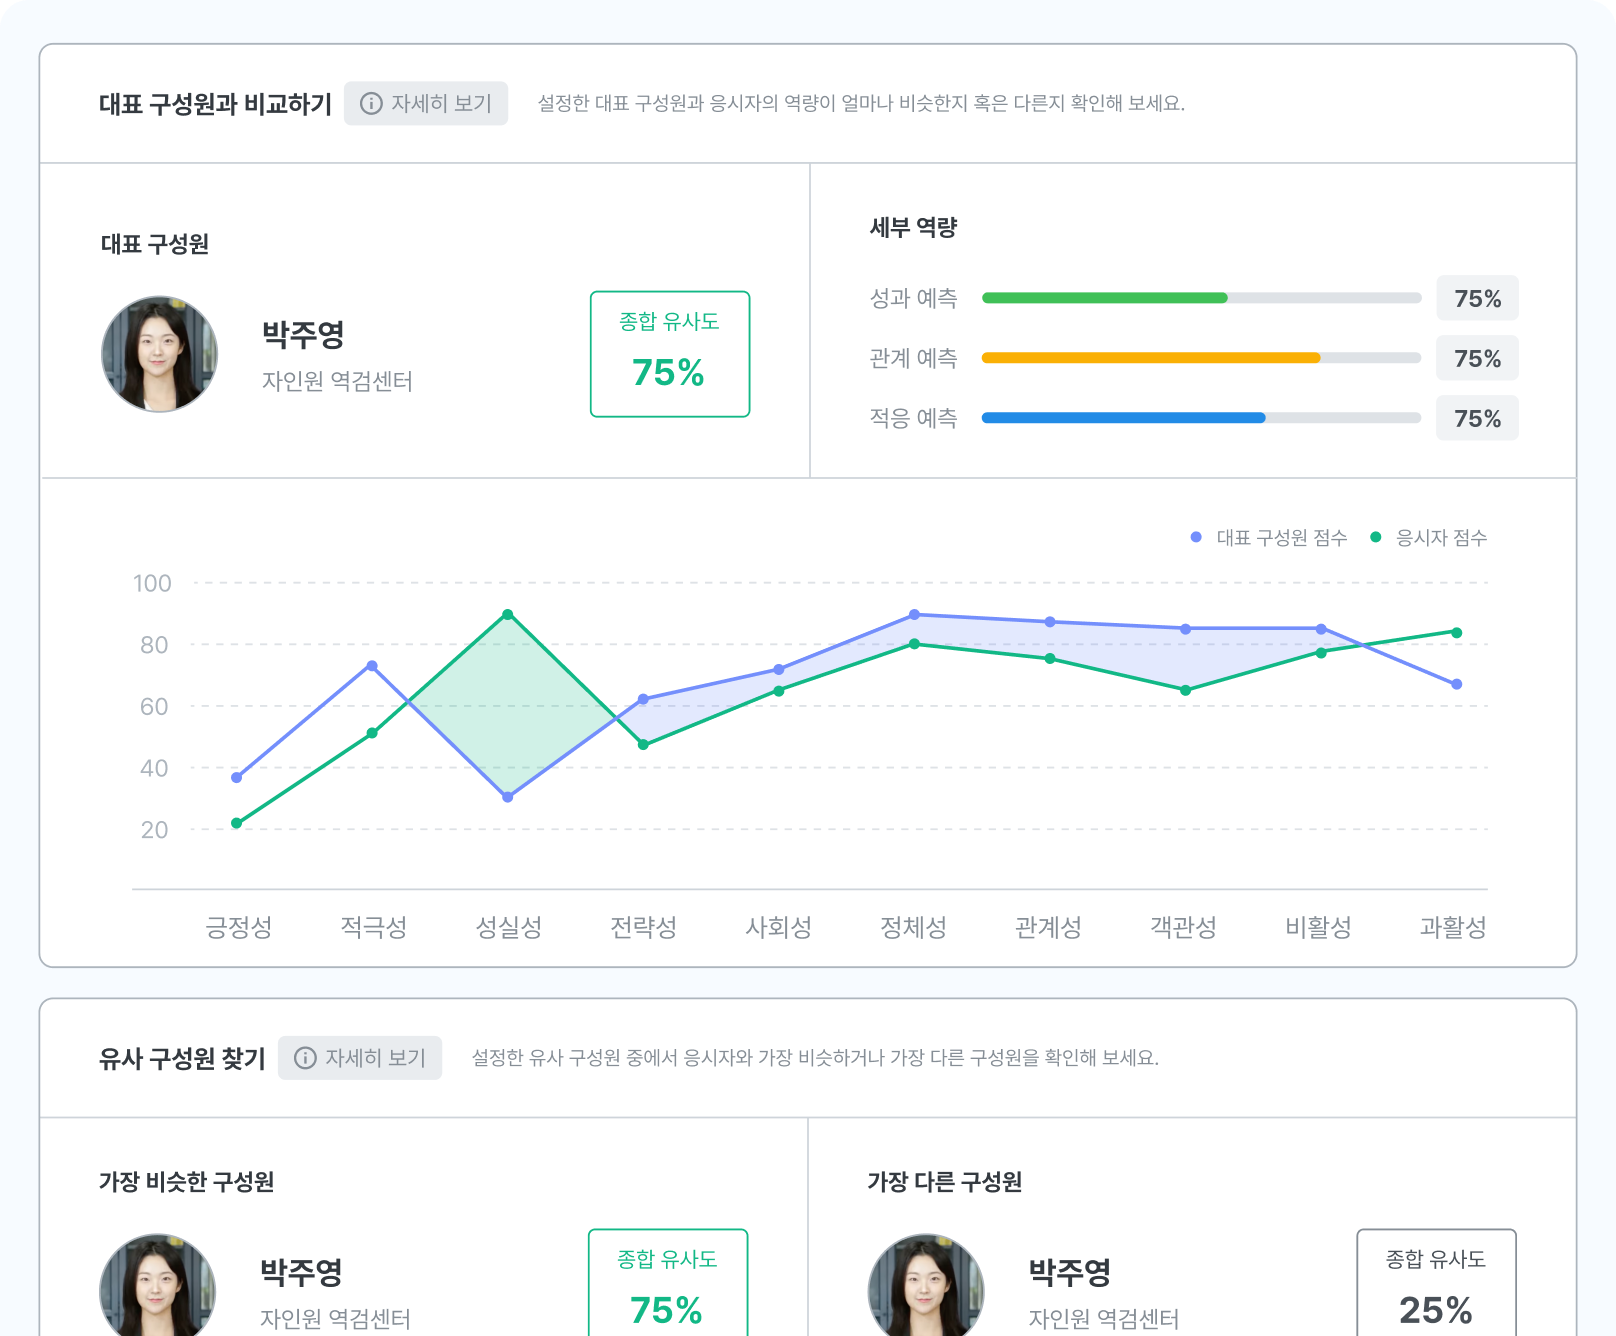1616x1336 pixels.
Task: Click 자세히 보기 button beside 유사 구성원 찾기
Action: point(360,1058)
